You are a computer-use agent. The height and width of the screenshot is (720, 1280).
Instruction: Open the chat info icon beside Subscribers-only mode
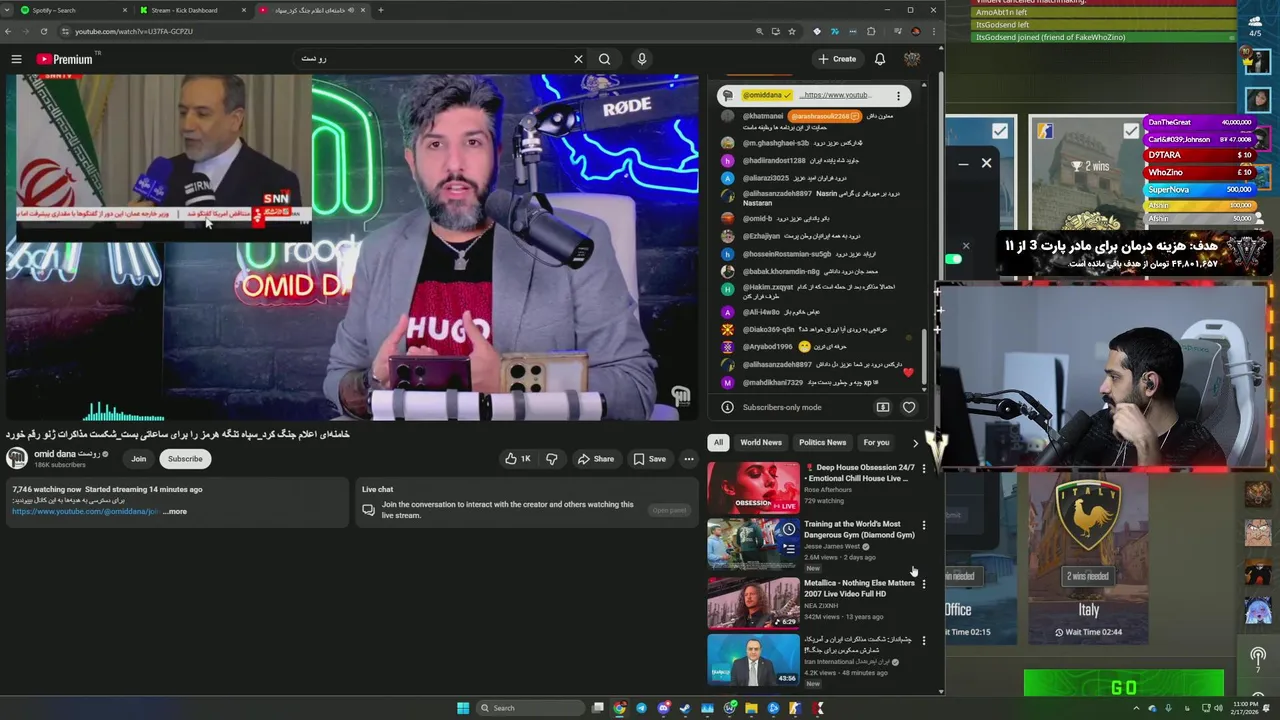(x=727, y=407)
